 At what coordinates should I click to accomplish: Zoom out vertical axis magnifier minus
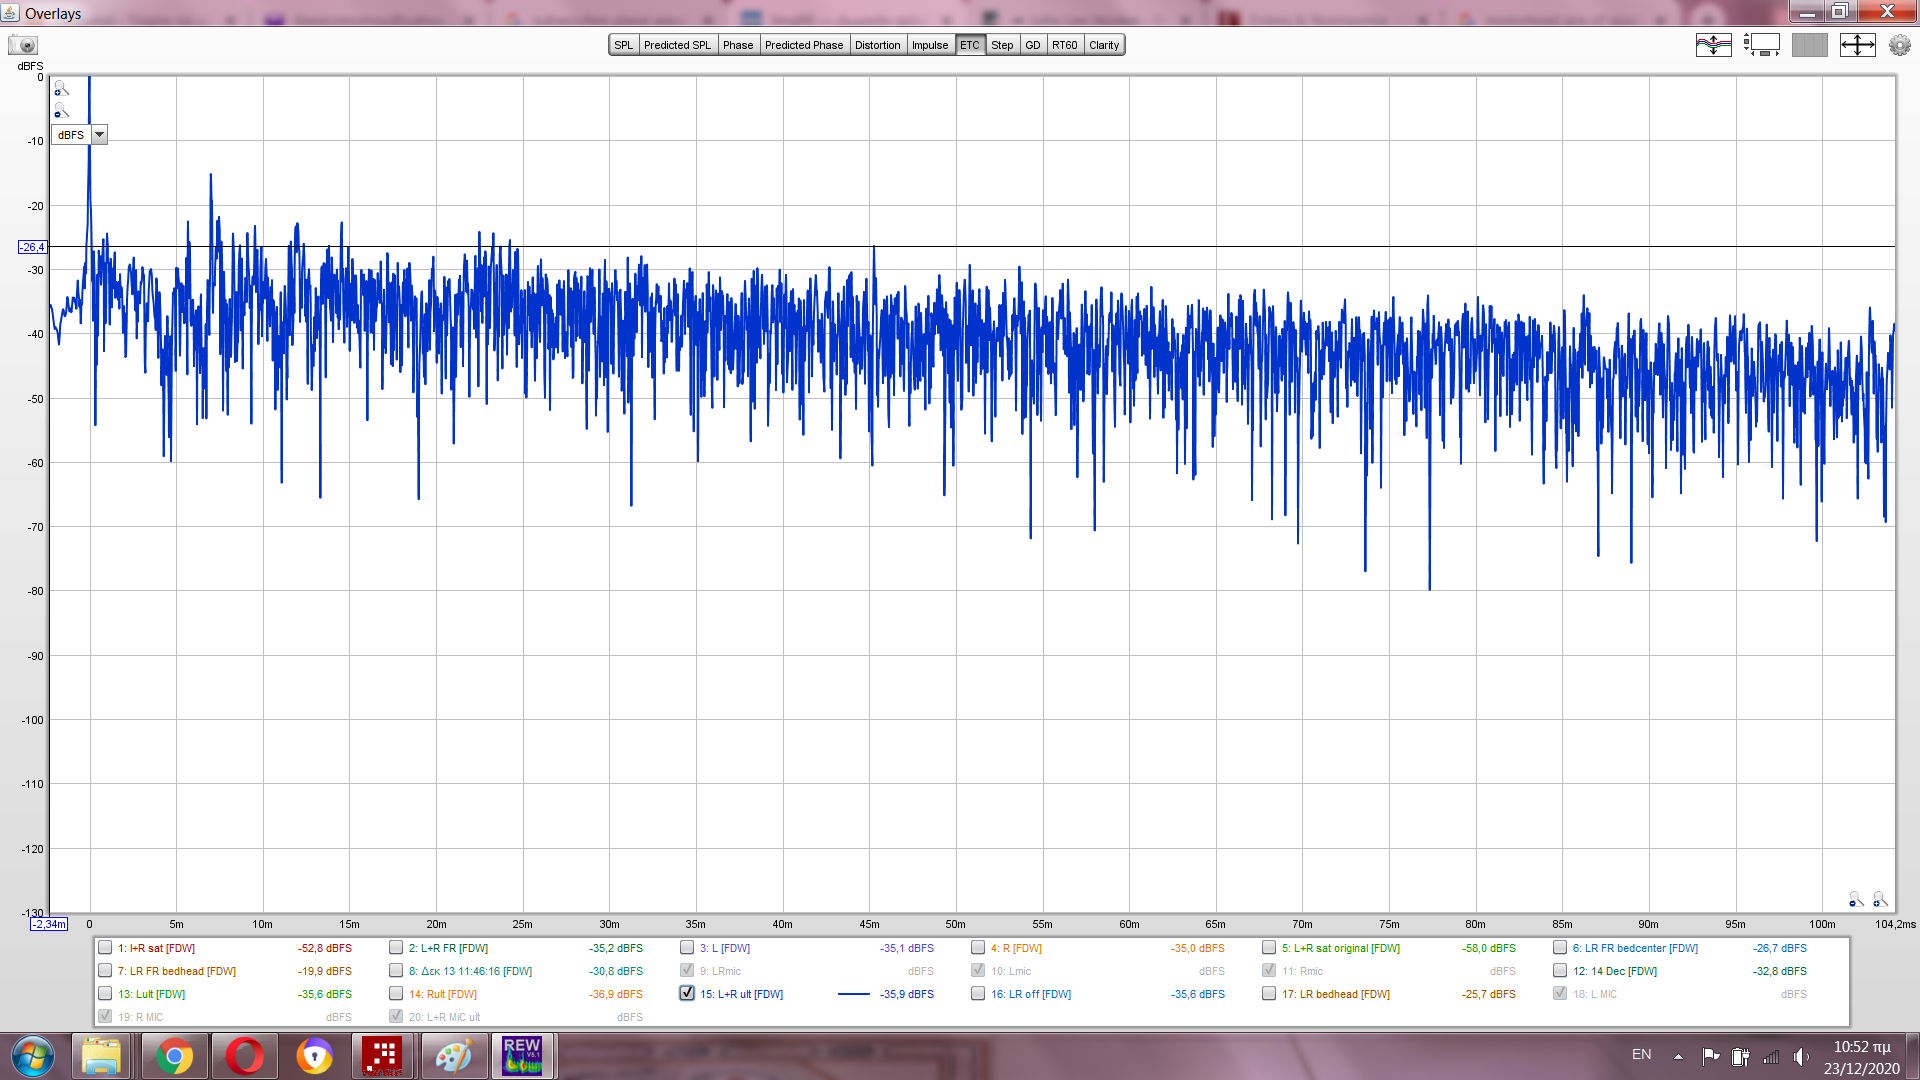tap(61, 111)
